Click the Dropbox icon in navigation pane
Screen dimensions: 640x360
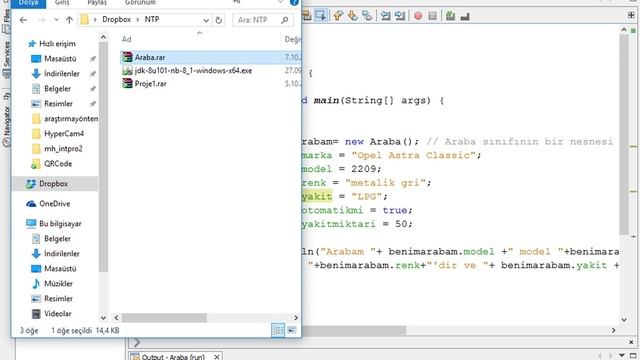pos(31,184)
